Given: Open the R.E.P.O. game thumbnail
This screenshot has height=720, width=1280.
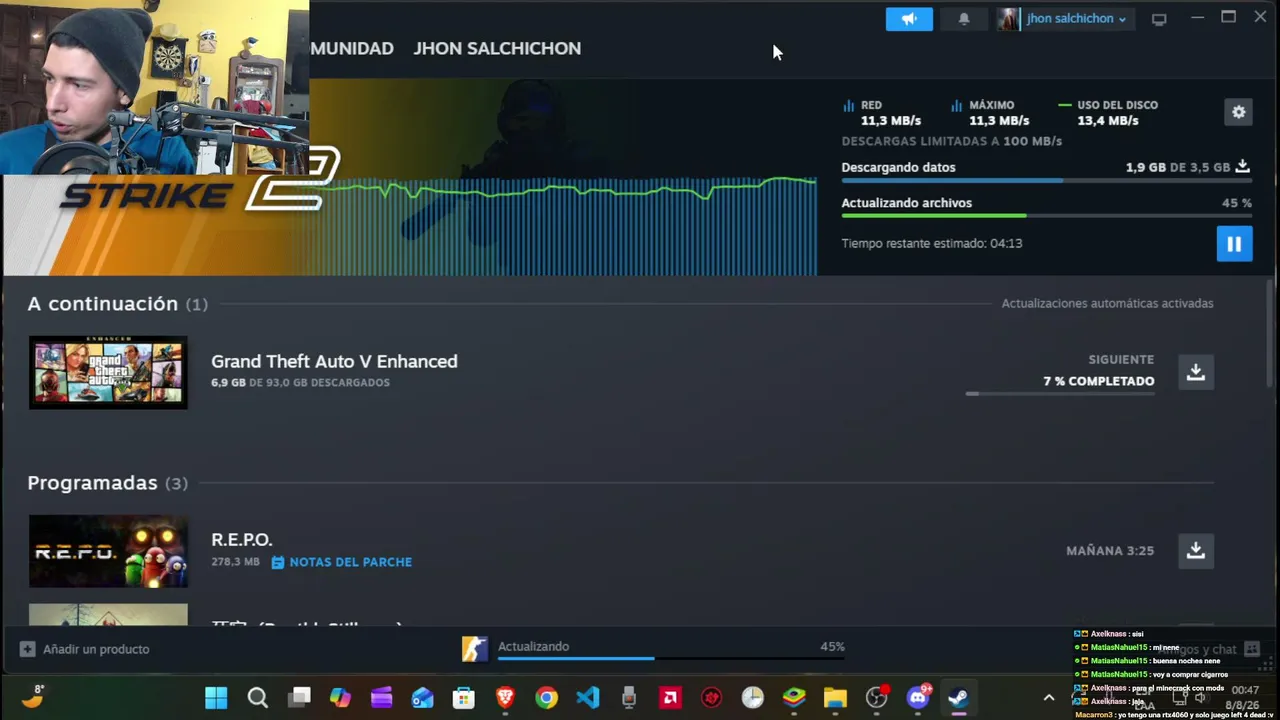Looking at the screenshot, I should tap(108, 551).
